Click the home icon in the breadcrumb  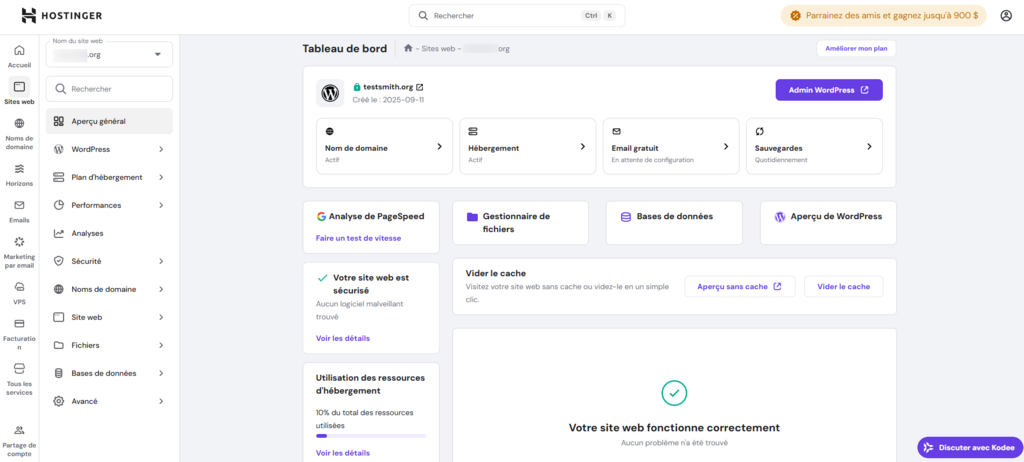[x=408, y=48]
